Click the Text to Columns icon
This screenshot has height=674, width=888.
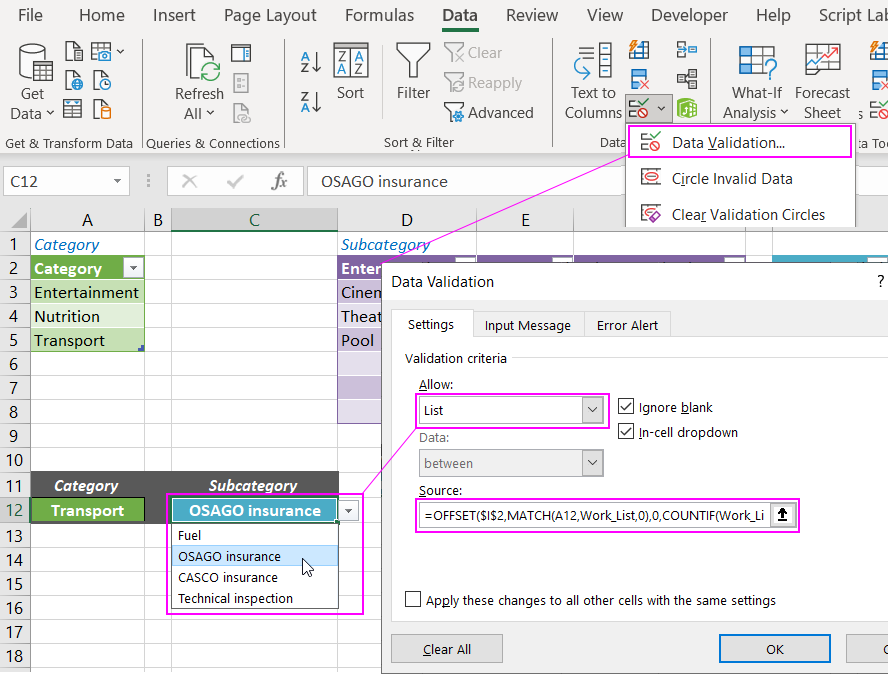click(x=593, y=65)
